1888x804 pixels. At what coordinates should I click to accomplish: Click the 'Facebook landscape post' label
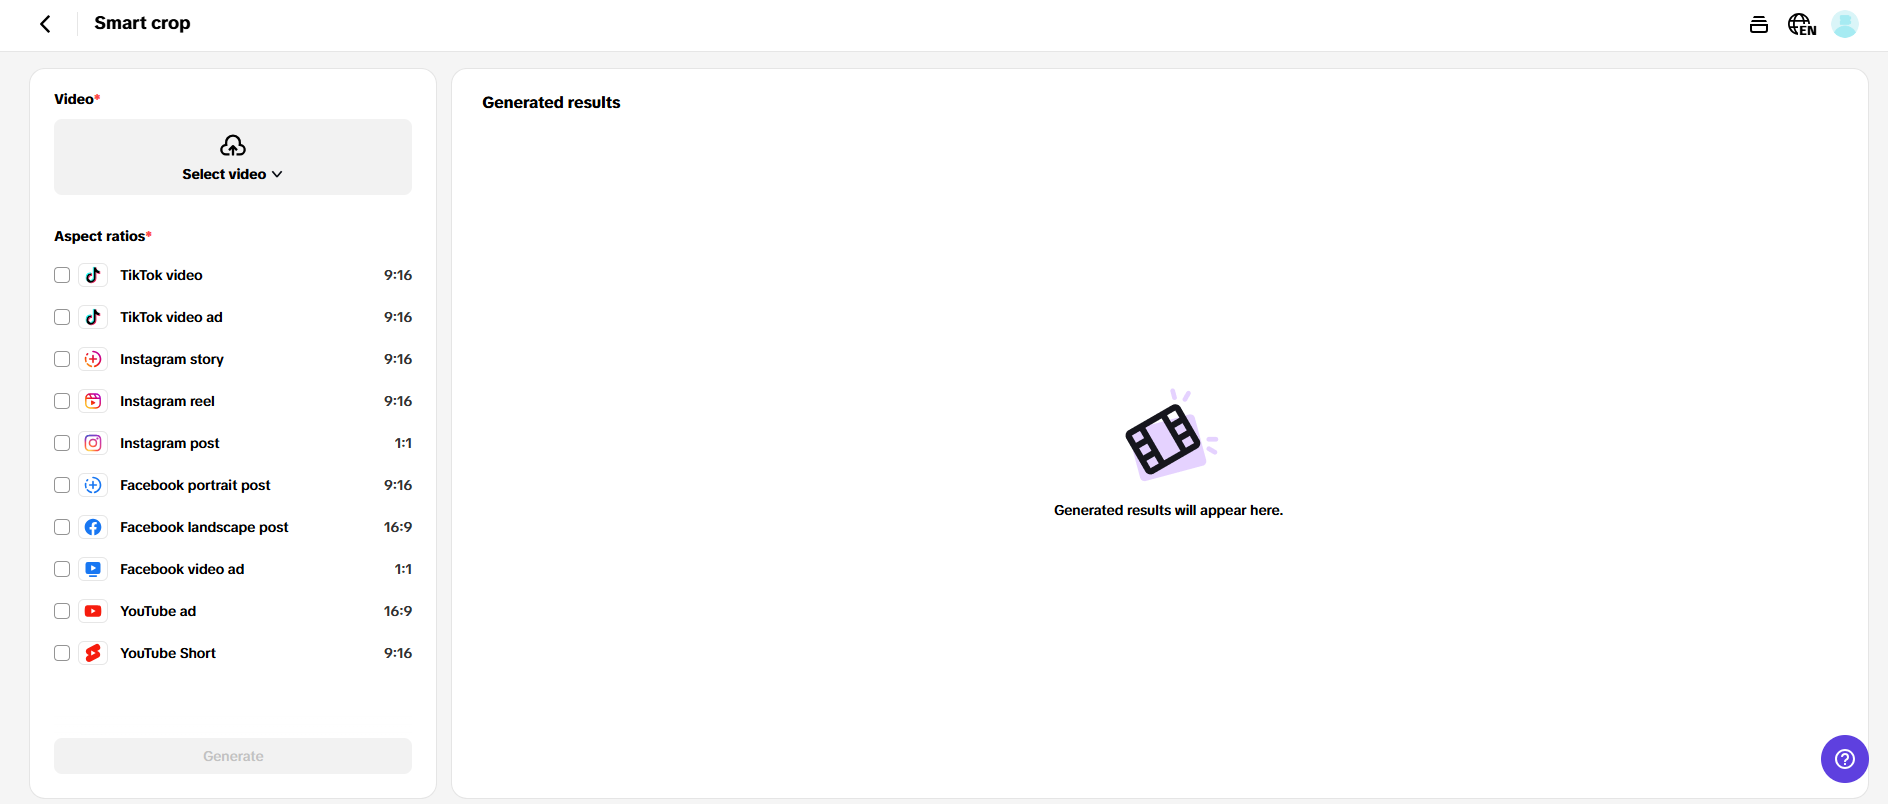204,527
